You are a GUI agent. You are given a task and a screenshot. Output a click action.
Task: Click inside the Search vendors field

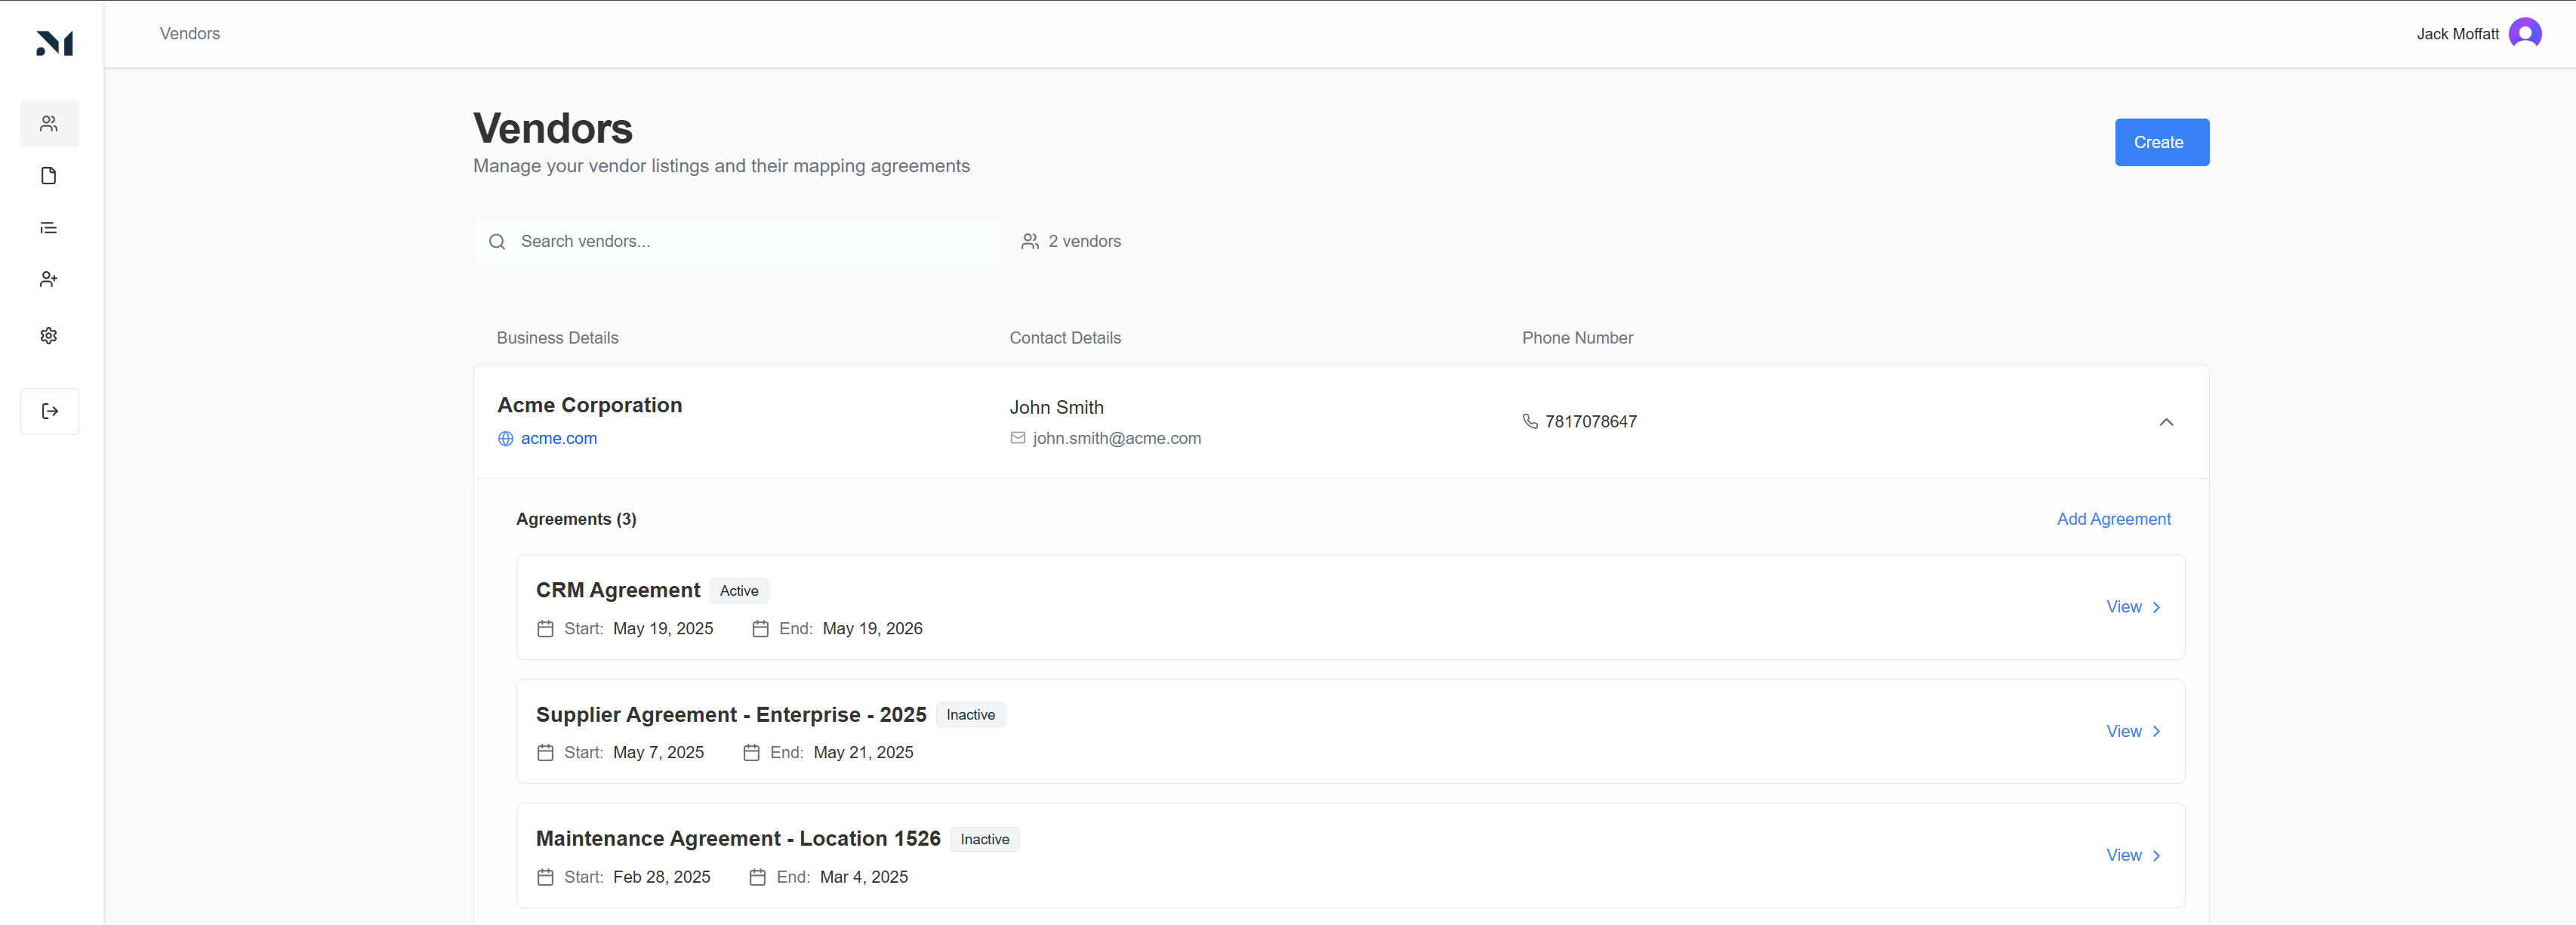pos(700,241)
